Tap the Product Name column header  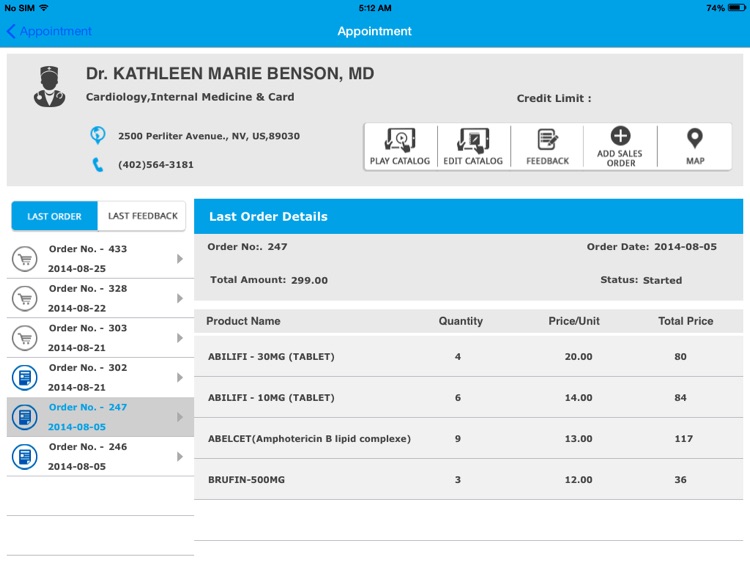pos(243,321)
